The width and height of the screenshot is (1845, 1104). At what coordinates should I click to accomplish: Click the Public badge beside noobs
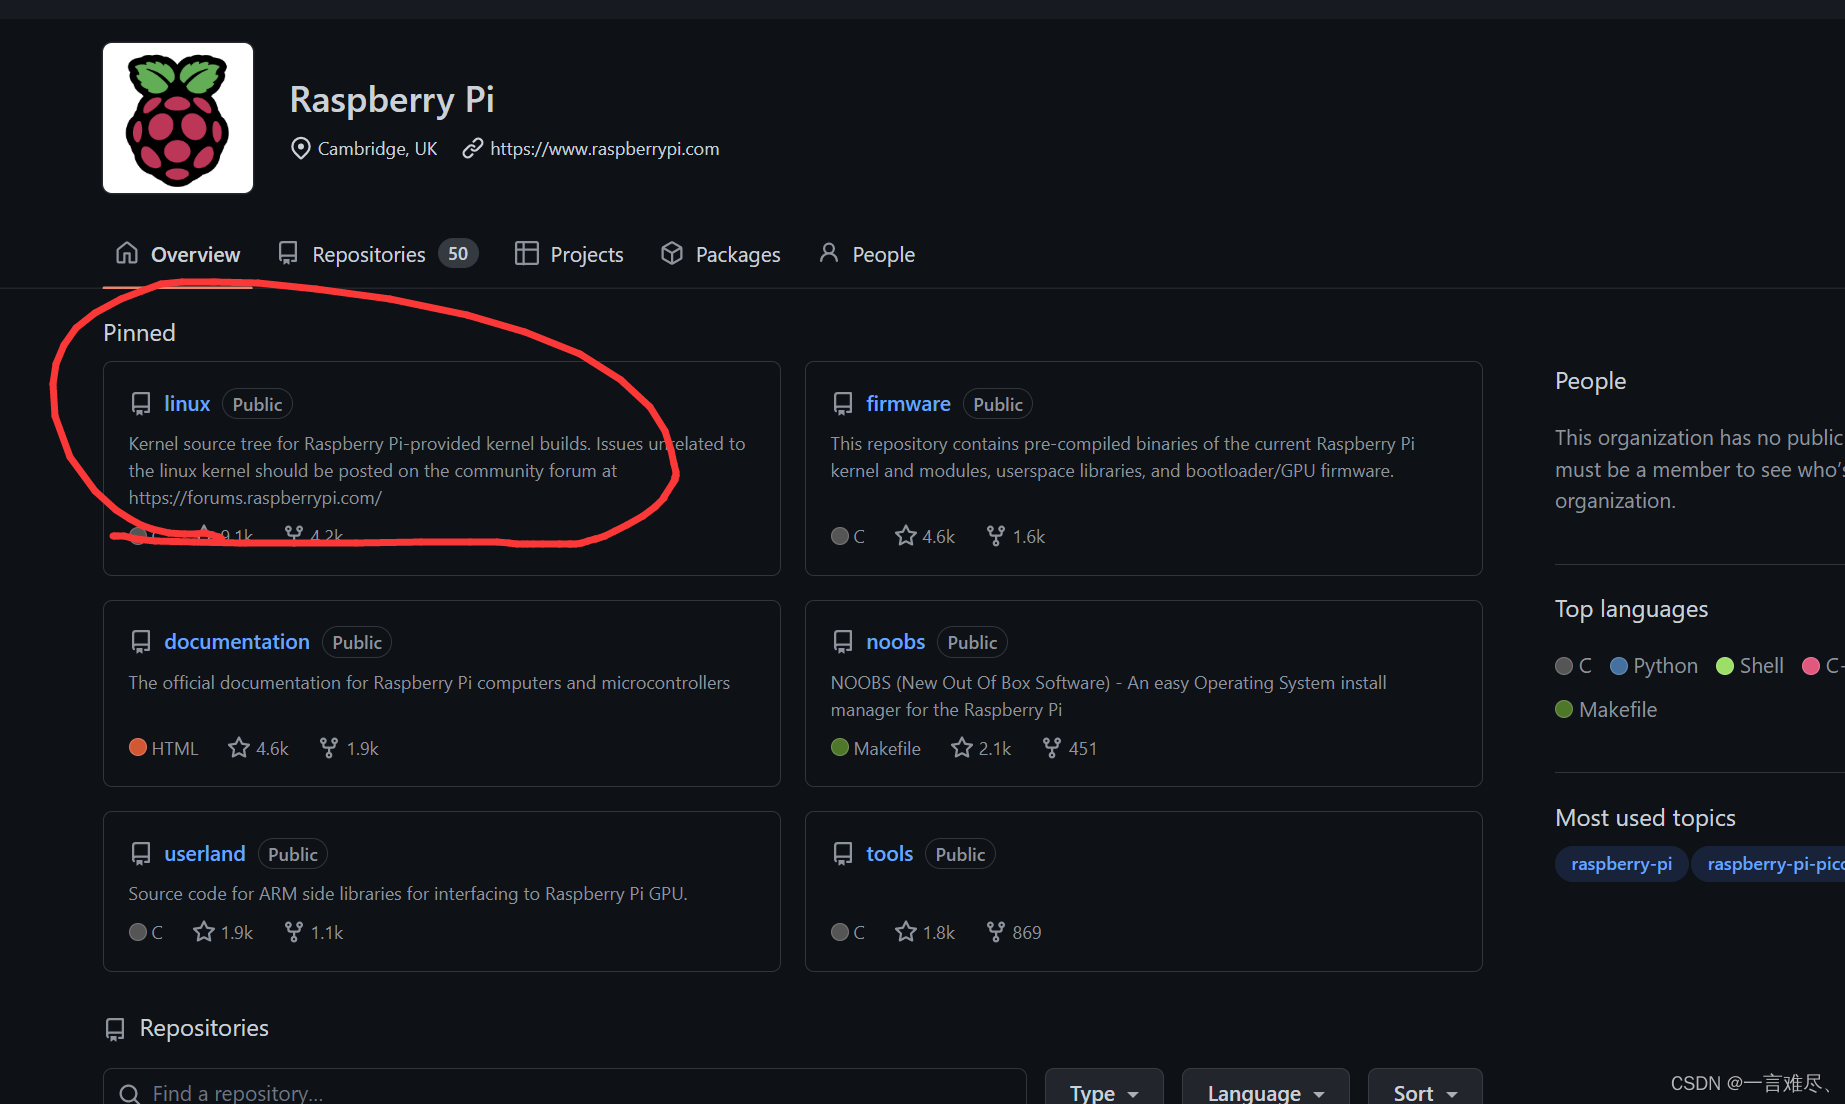[x=972, y=642]
